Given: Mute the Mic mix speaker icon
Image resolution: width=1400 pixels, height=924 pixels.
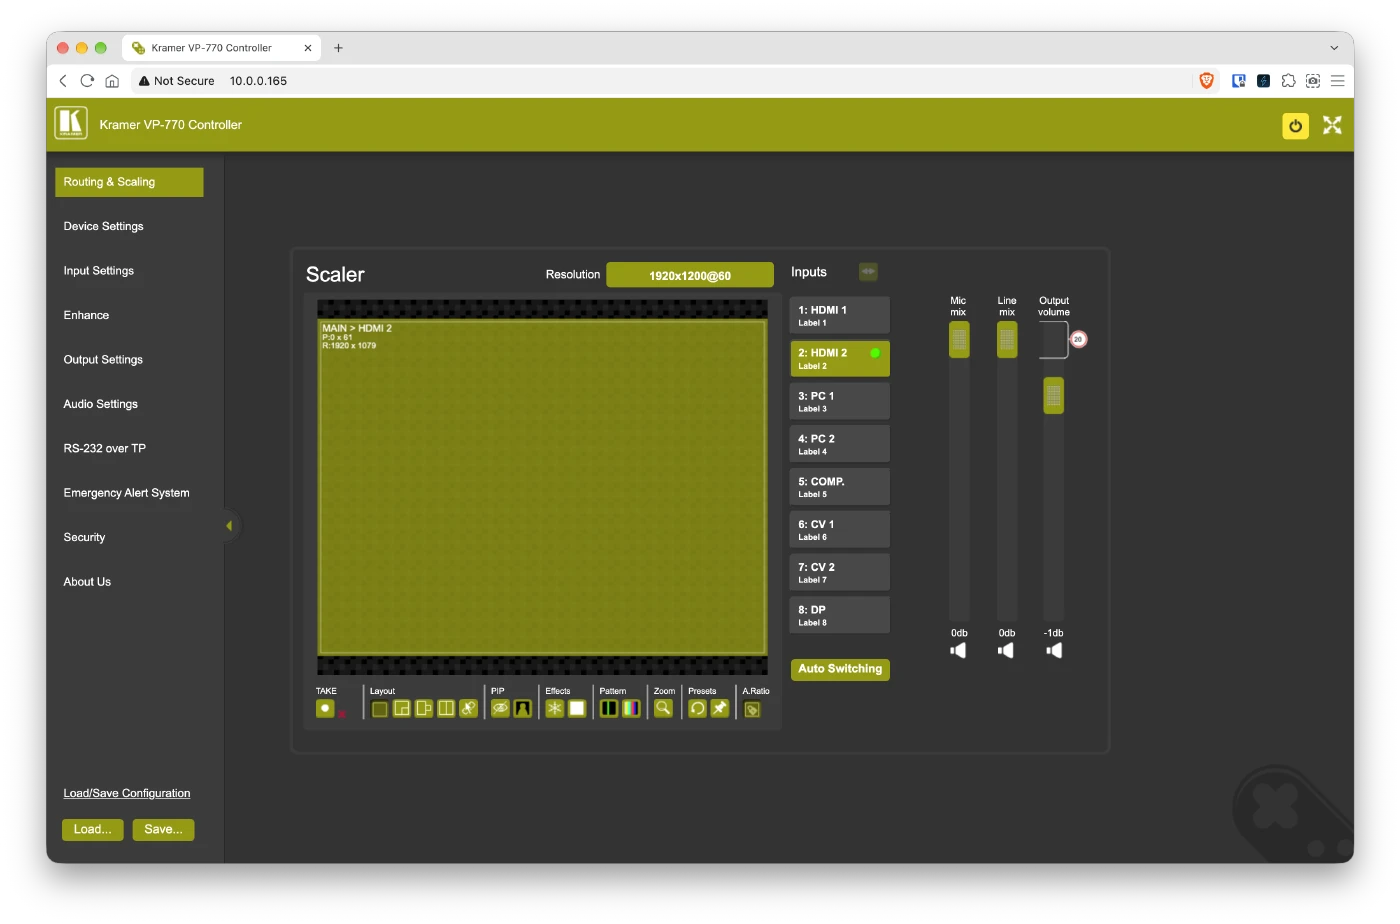Looking at the screenshot, I should coord(958,651).
